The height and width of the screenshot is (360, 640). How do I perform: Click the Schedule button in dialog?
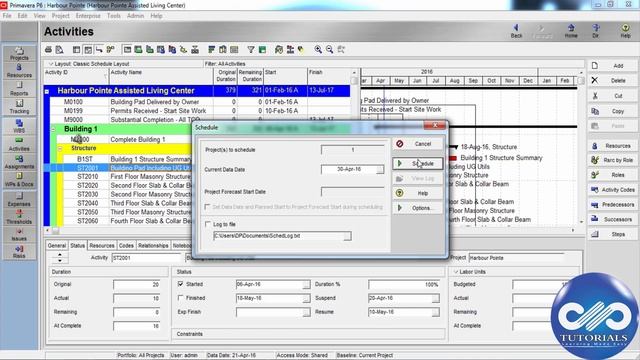click(x=418, y=163)
